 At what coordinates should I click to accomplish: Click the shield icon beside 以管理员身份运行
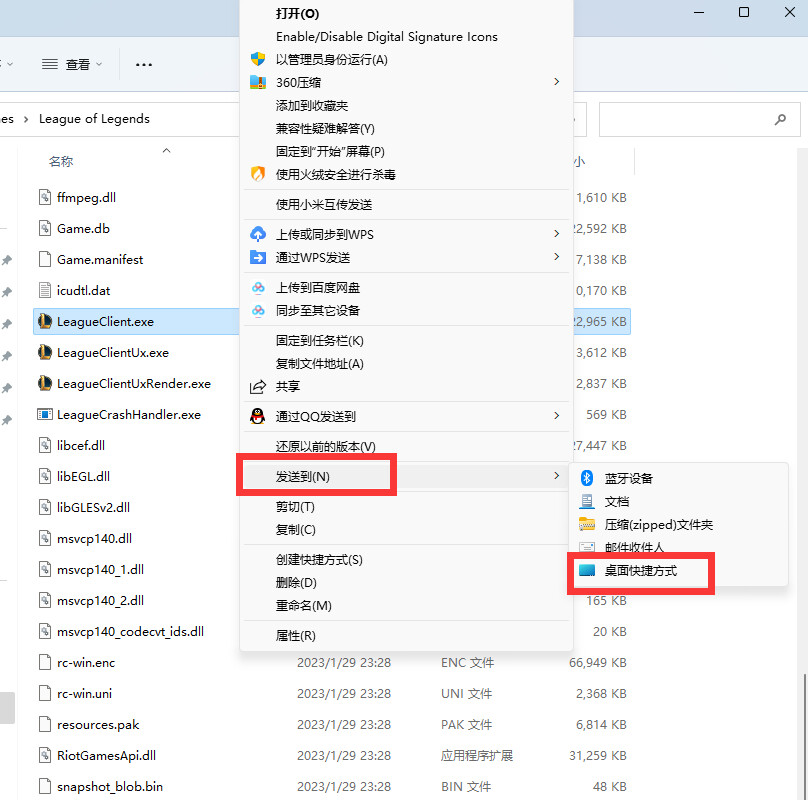click(258, 59)
